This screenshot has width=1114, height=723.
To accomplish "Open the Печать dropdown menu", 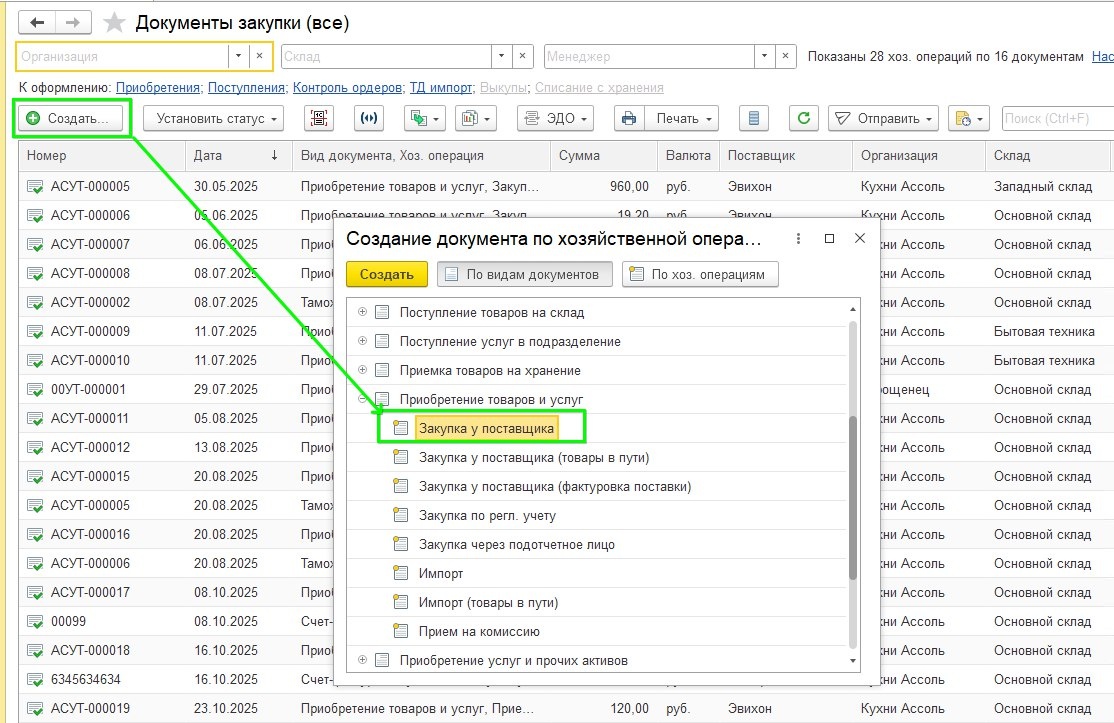I will pos(682,119).
